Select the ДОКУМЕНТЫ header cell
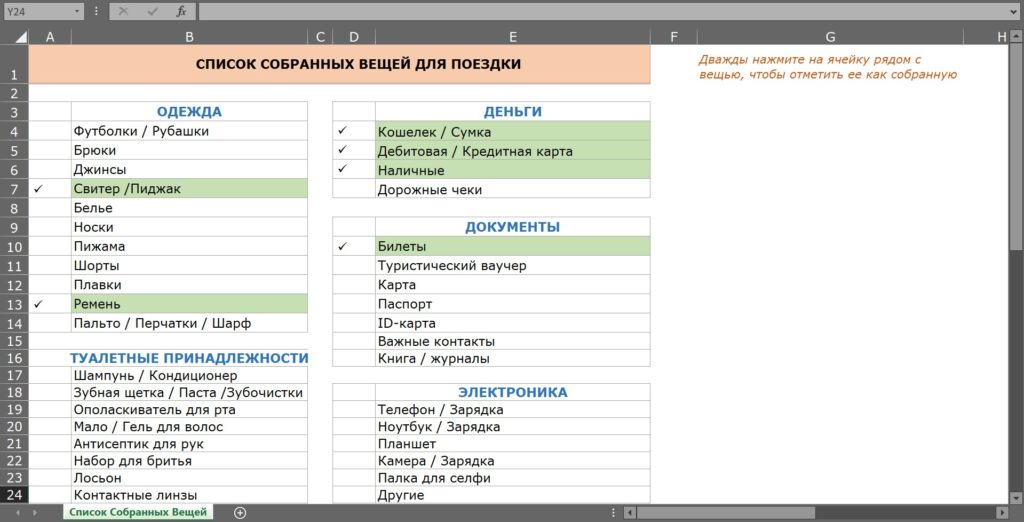 [513, 227]
